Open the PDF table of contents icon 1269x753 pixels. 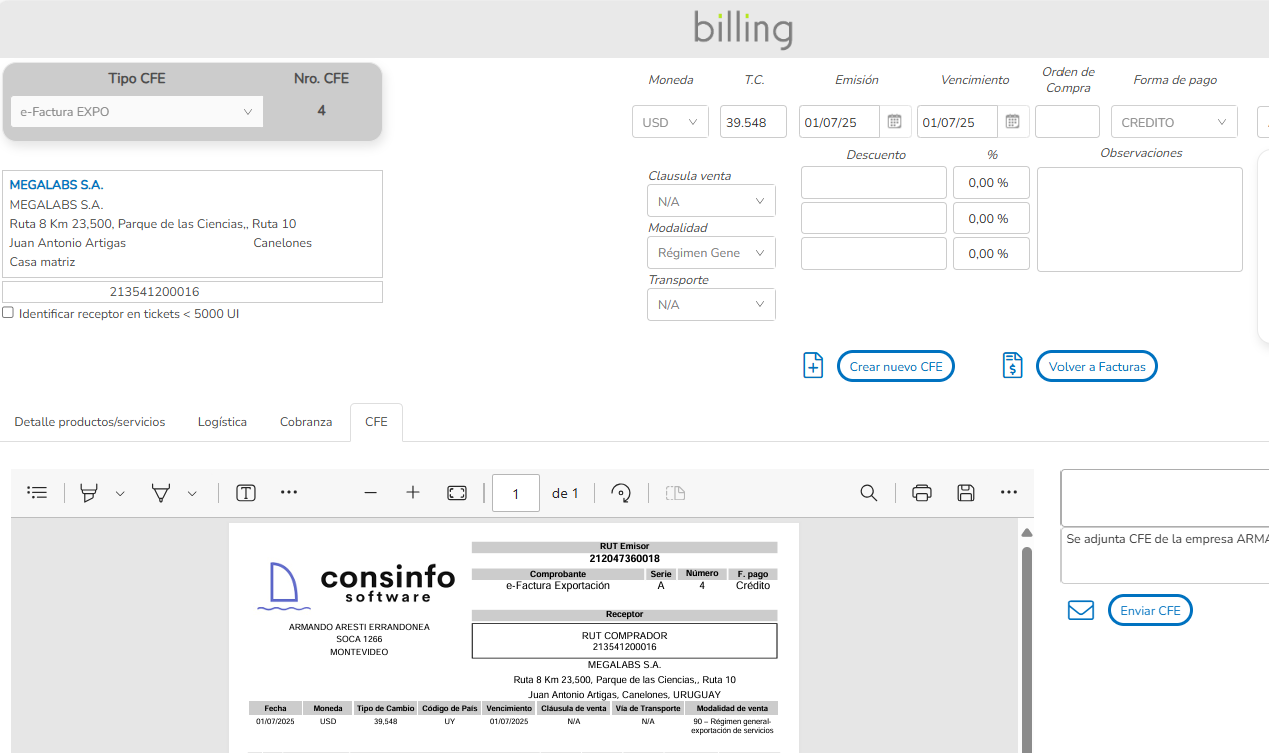[37, 492]
